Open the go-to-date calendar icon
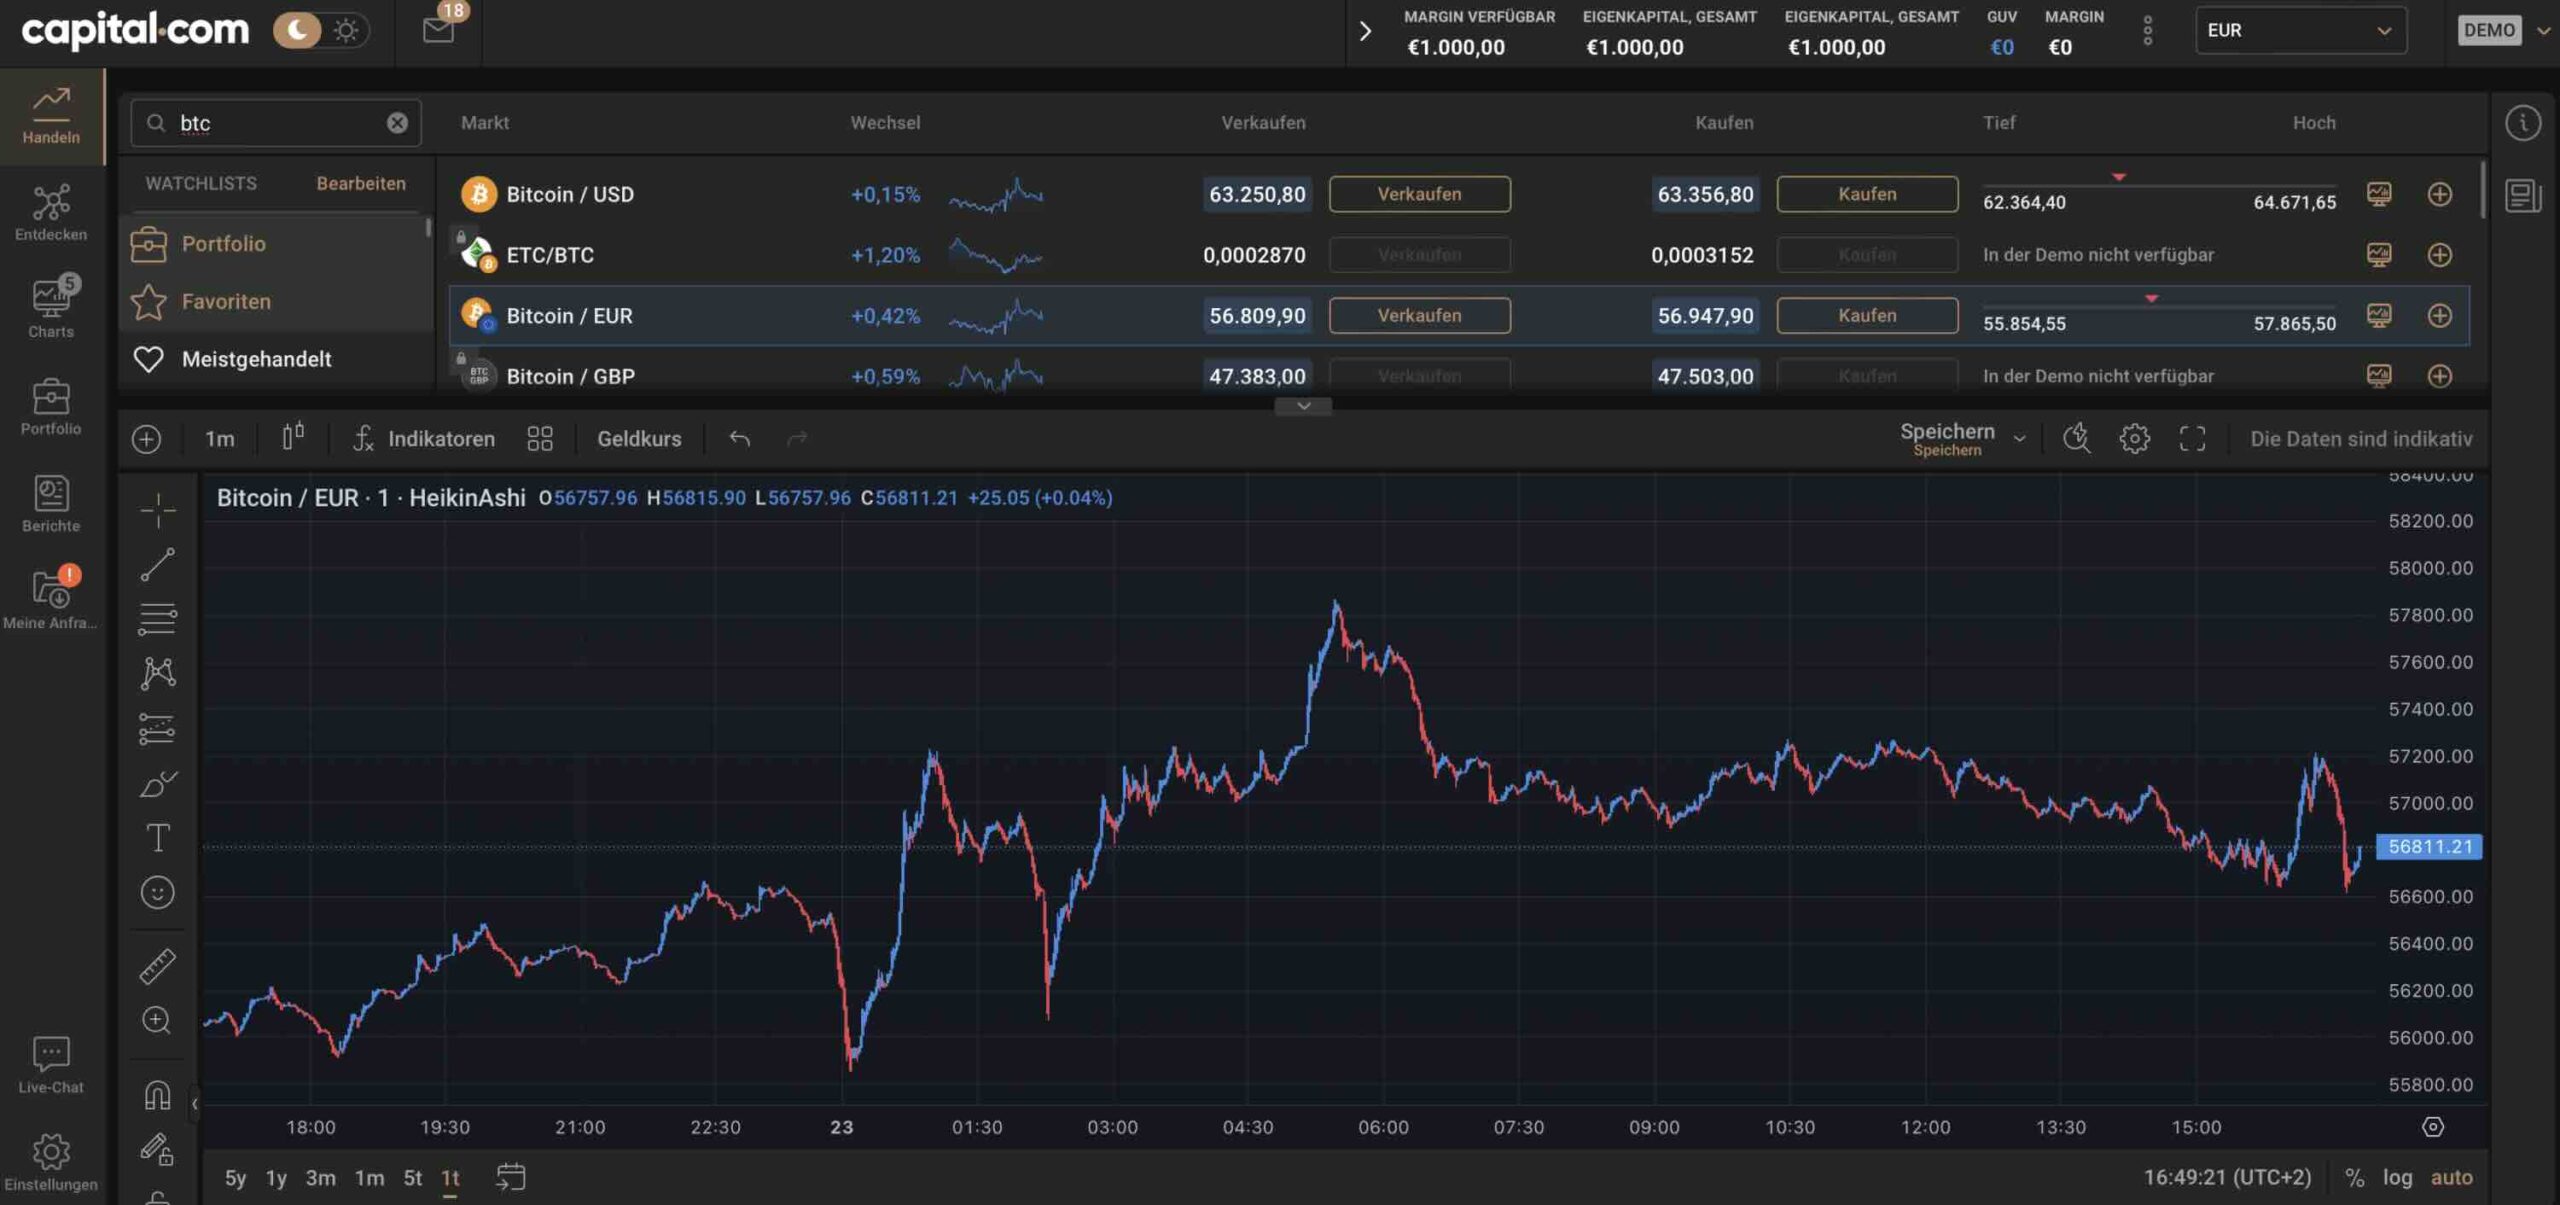The width and height of the screenshot is (2560, 1205). [x=510, y=1177]
